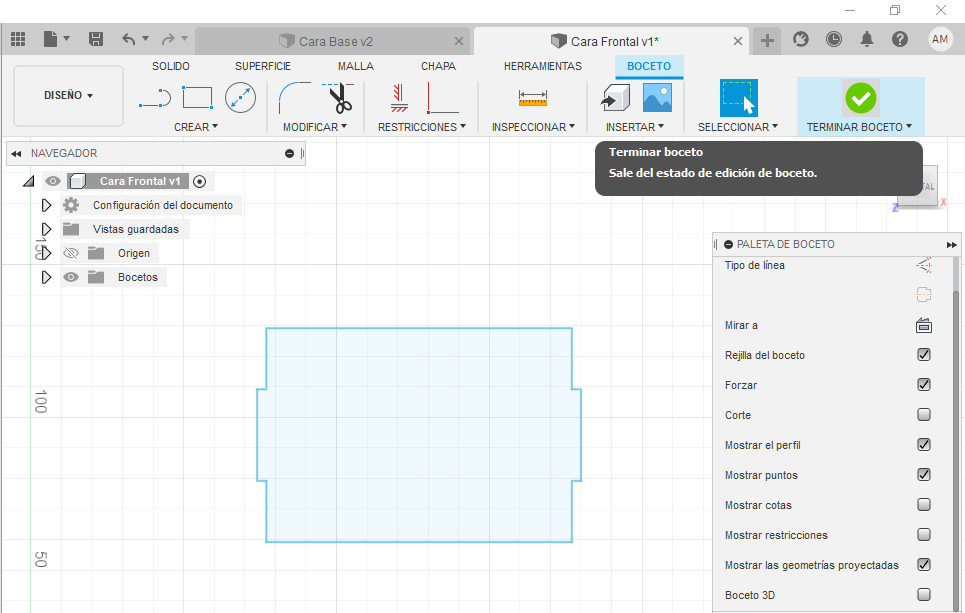Open the DISEÑO workspace dropdown
The width and height of the screenshot is (965, 613).
68,95
